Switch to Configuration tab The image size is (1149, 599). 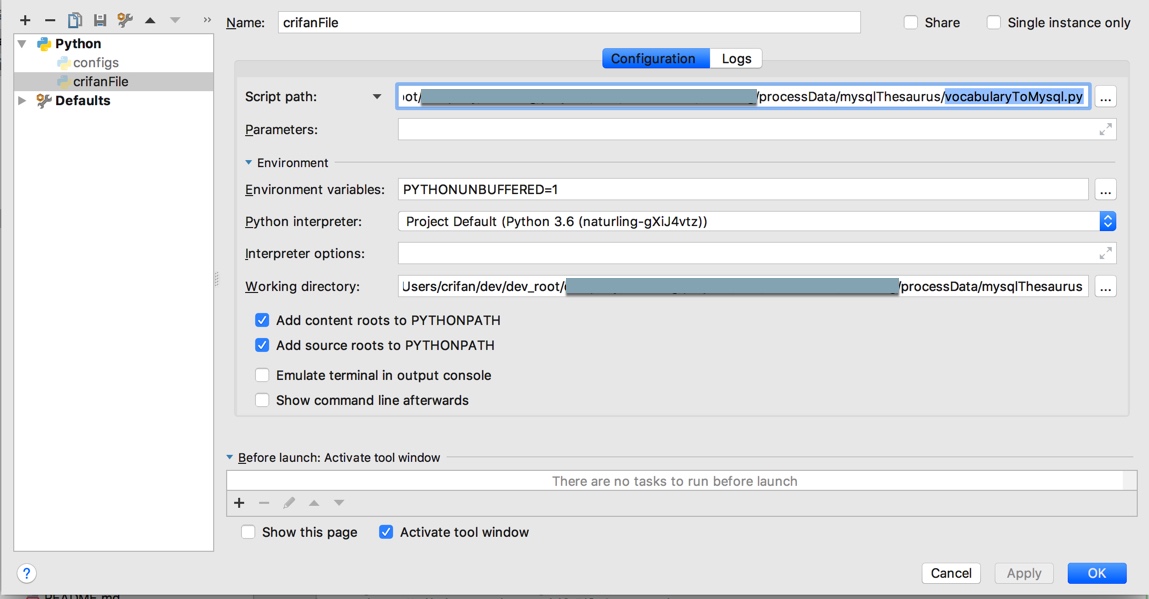[x=656, y=59]
